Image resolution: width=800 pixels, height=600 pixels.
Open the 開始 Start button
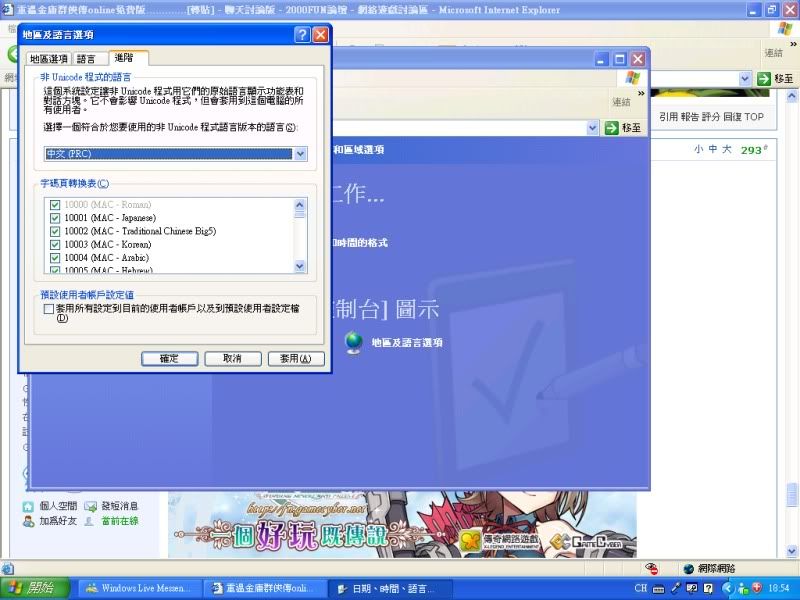click(35, 588)
